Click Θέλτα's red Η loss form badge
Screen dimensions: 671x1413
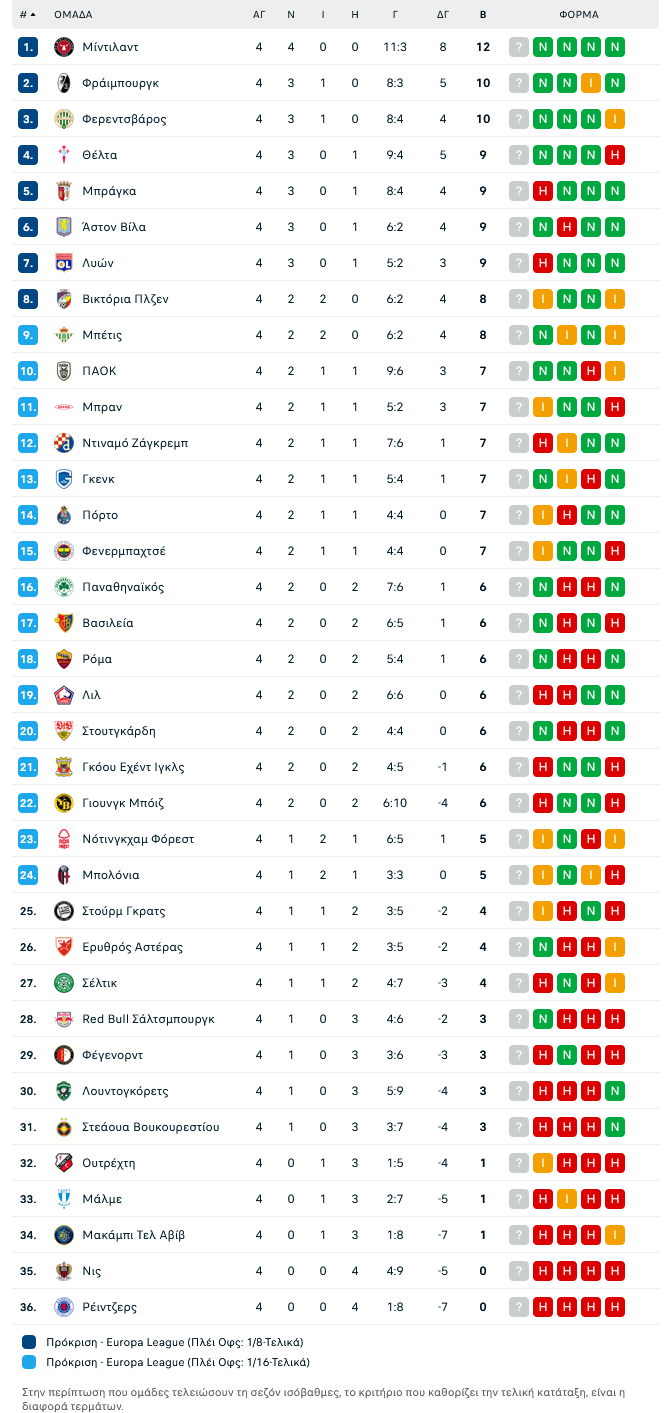click(615, 155)
